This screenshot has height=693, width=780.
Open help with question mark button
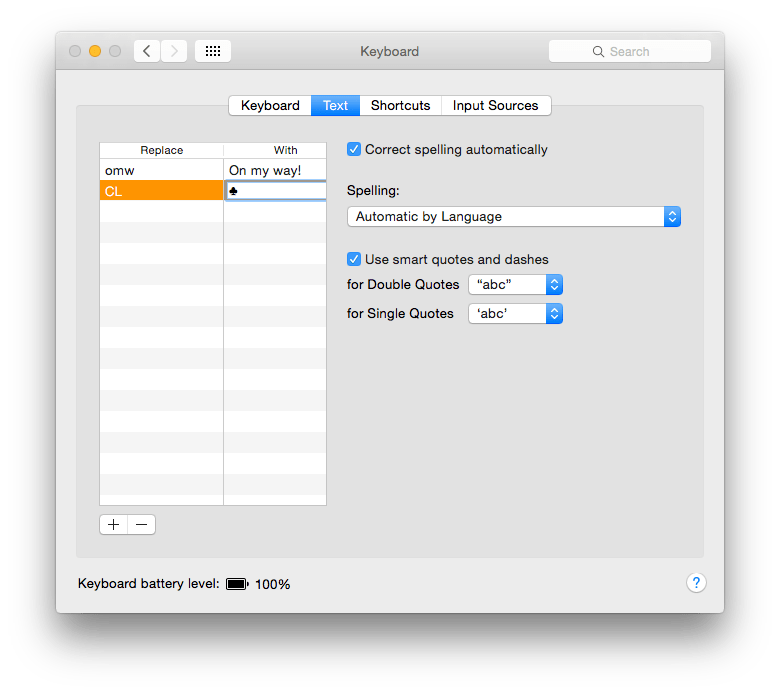[x=697, y=583]
